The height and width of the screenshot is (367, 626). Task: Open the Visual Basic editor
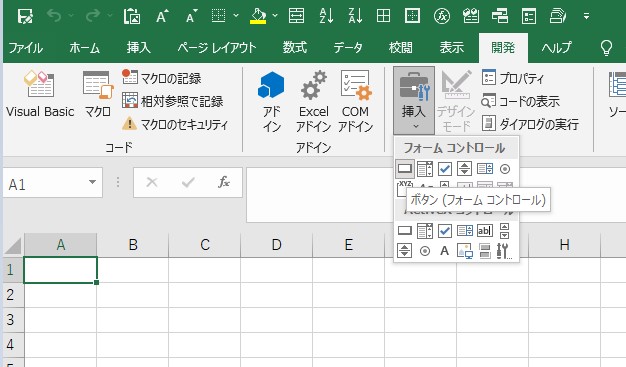[x=40, y=94]
